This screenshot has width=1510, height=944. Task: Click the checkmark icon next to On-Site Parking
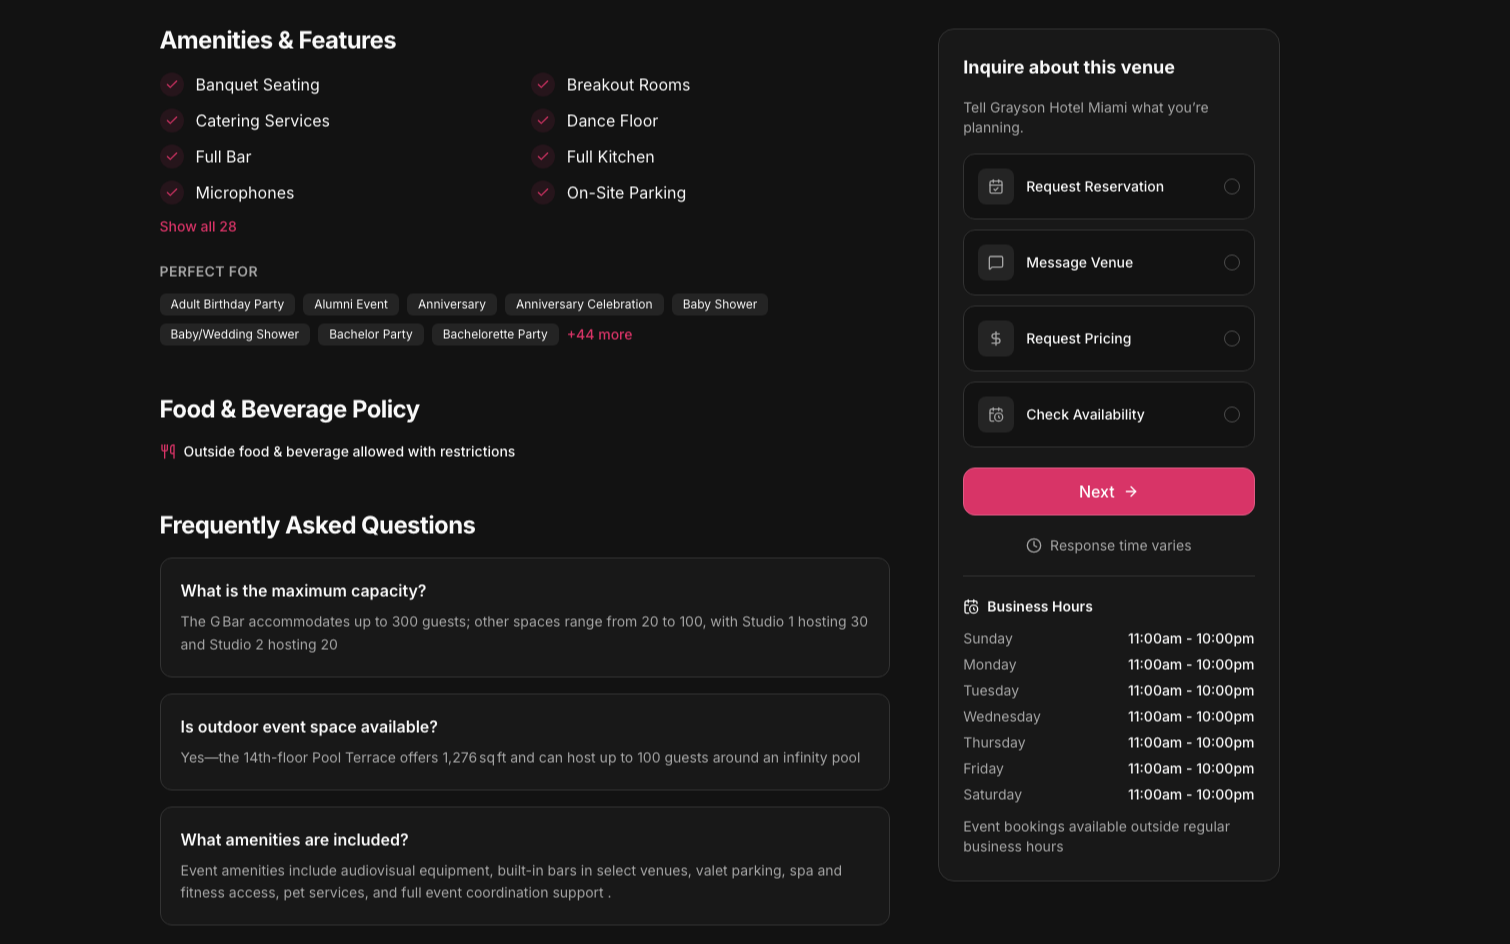tap(543, 193)
